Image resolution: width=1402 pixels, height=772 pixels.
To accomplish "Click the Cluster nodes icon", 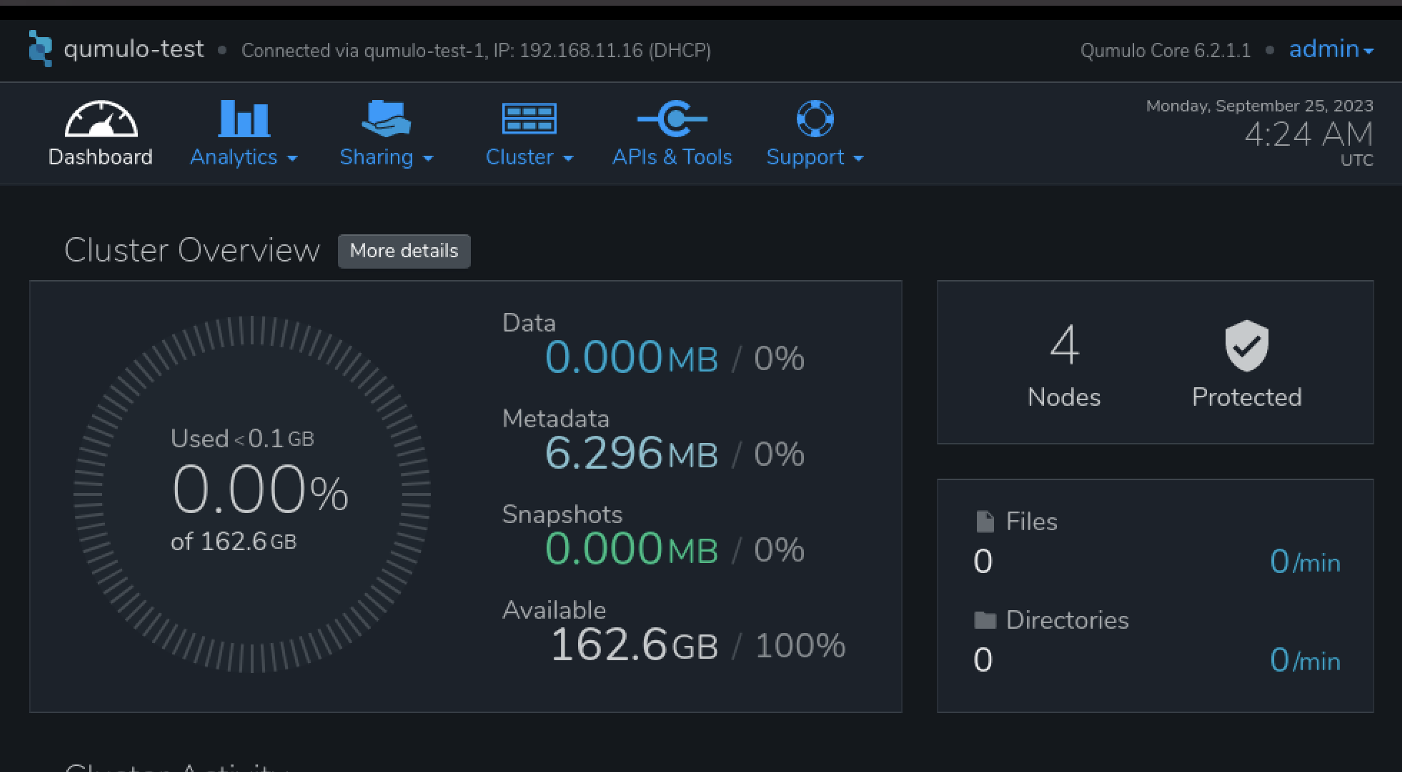I will pos(529,119).
